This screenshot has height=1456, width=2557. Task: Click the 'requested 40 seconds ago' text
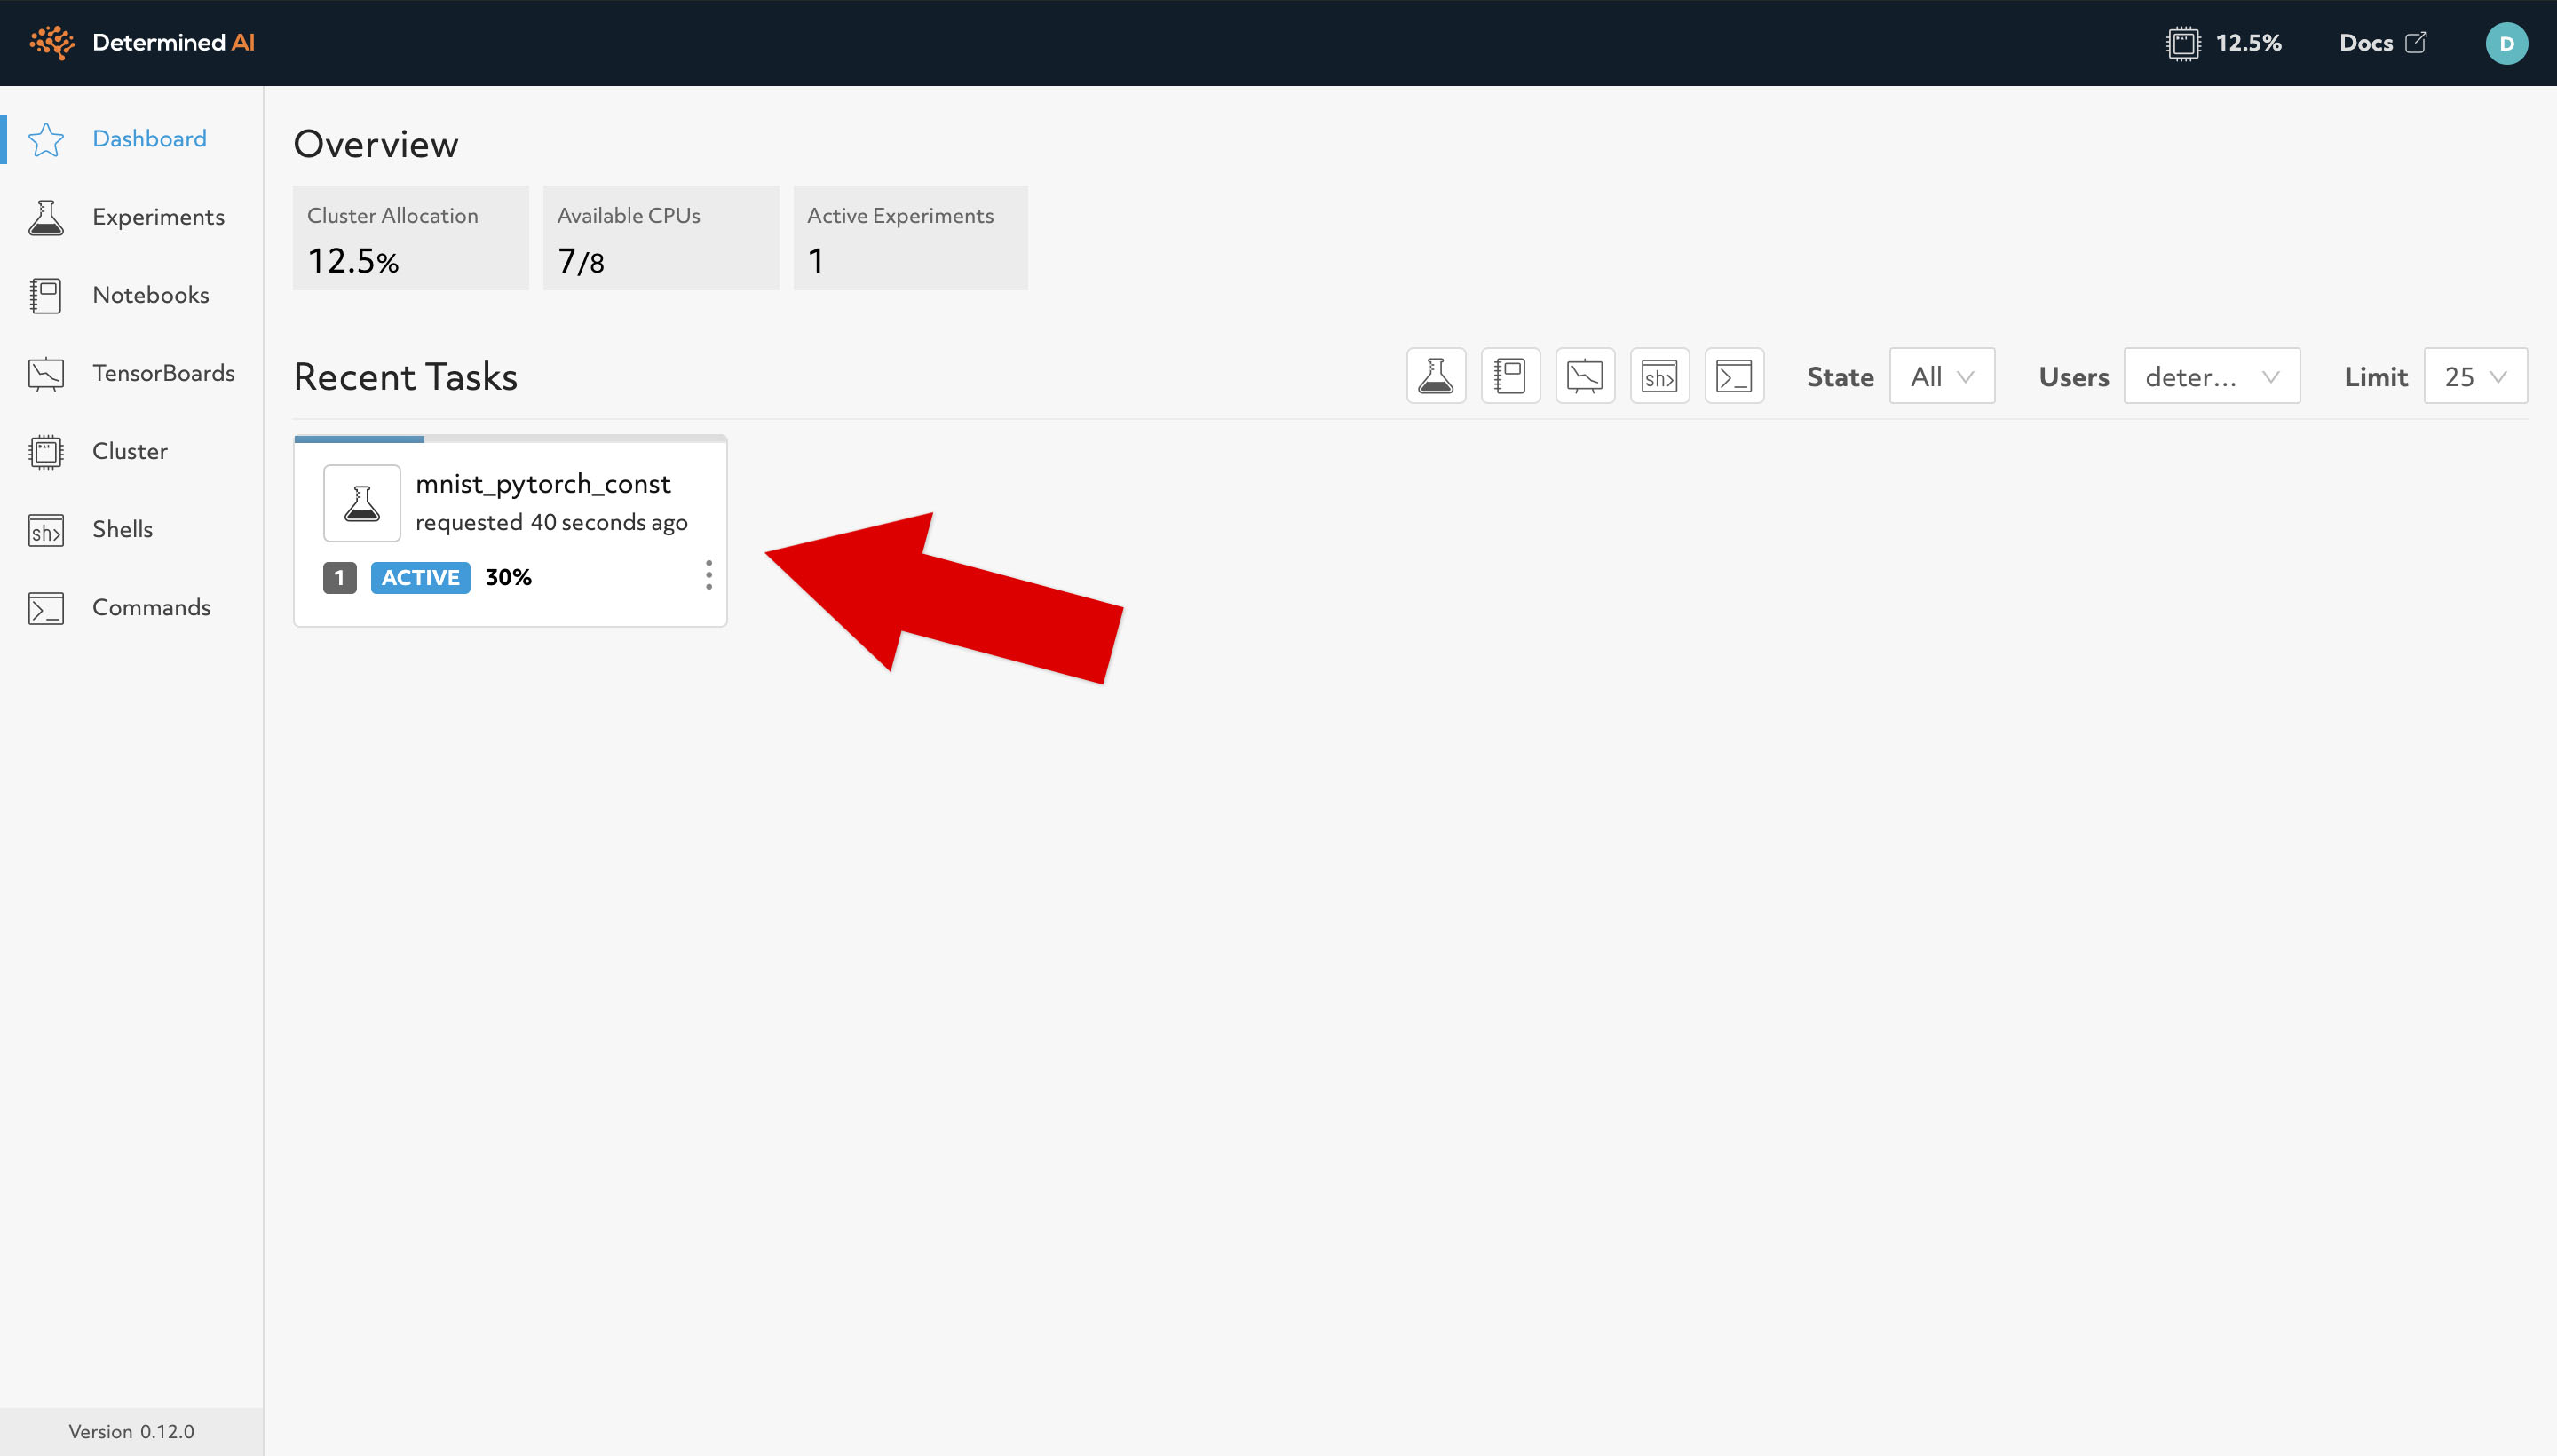click(551, 522)
